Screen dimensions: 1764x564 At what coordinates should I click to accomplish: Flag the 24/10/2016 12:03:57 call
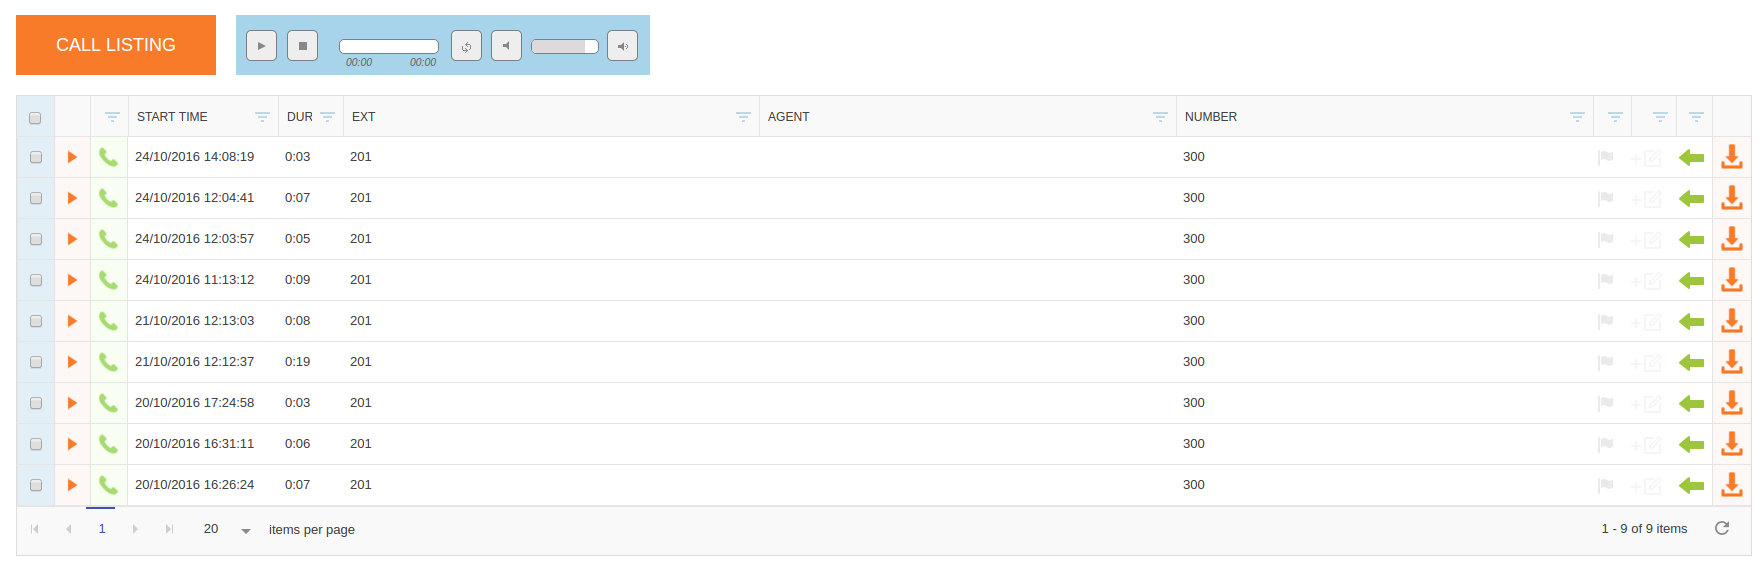coord(1605,239)
